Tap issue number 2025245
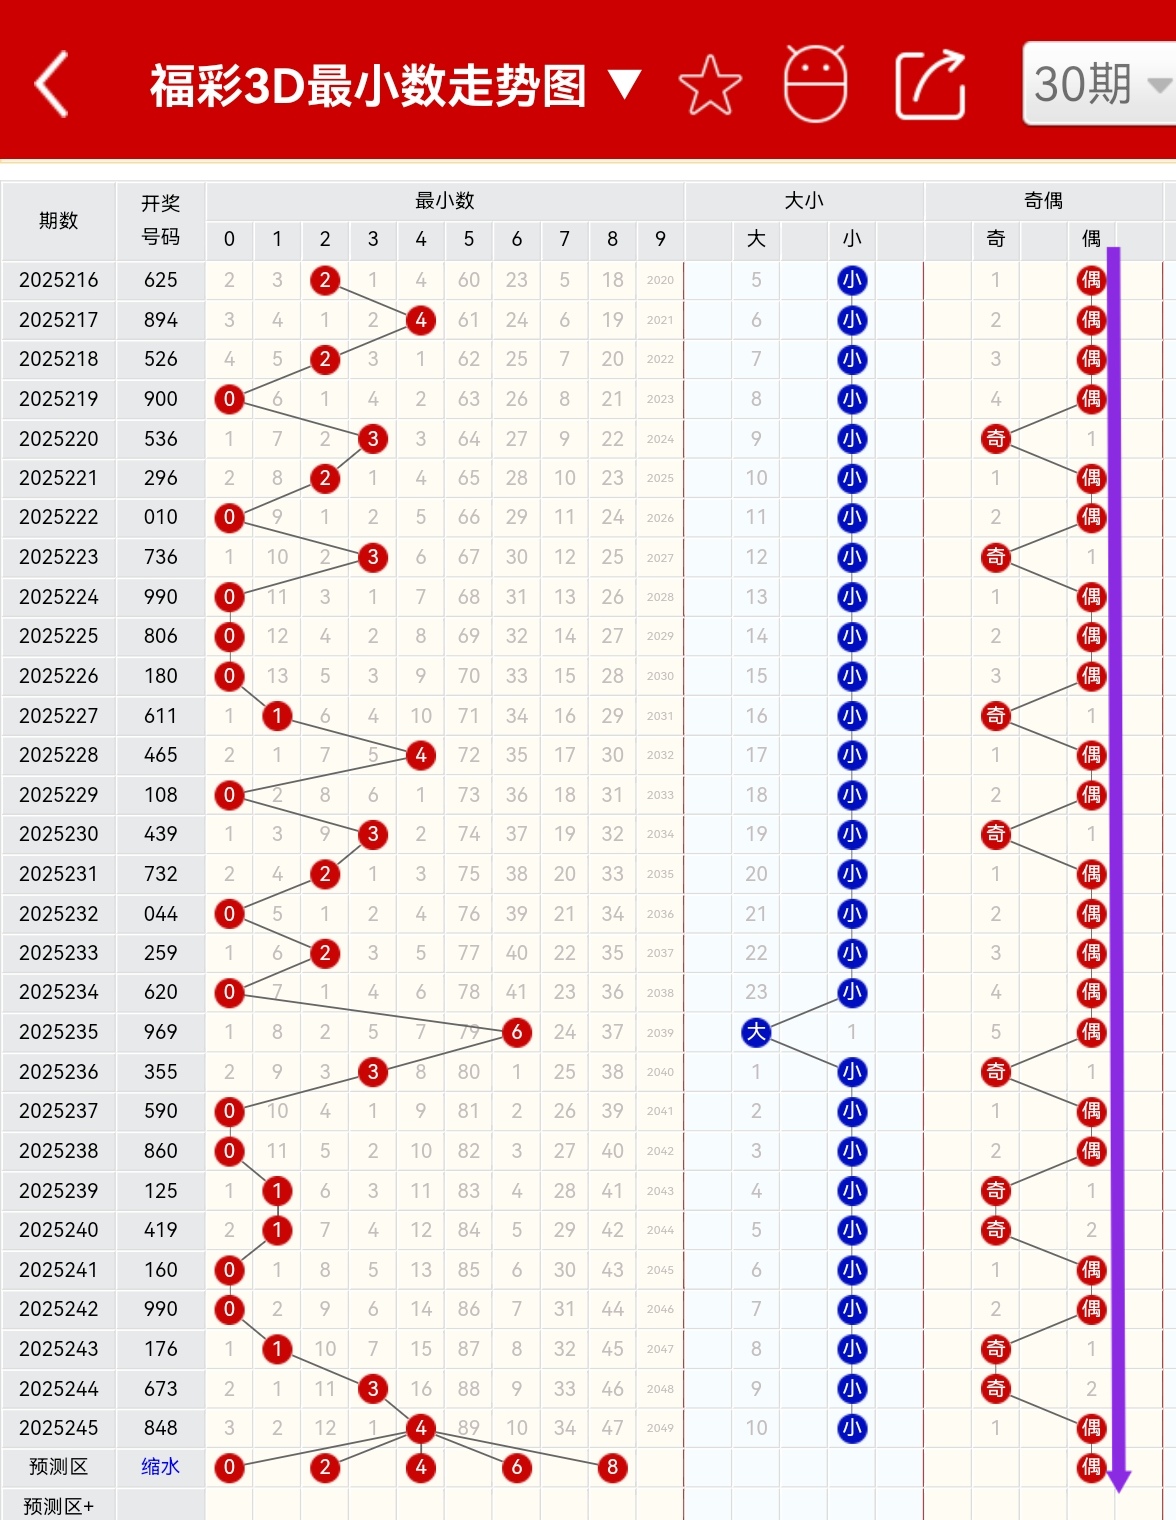Viewport: 1176px width, 1520px height. click(59, 1428)
